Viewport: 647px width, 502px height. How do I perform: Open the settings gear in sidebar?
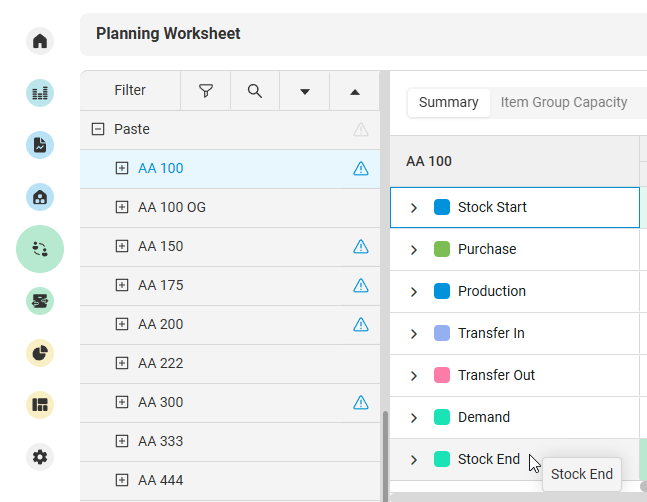tap(40, 457)
